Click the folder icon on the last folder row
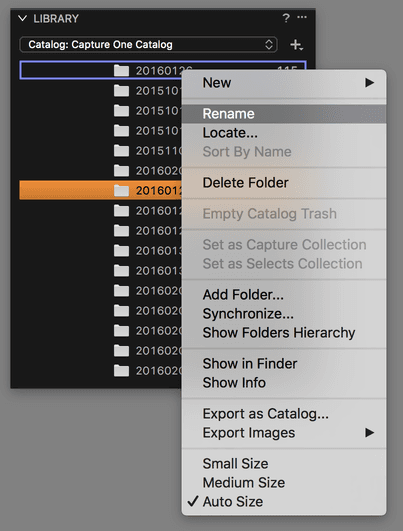 pos(121,371)
